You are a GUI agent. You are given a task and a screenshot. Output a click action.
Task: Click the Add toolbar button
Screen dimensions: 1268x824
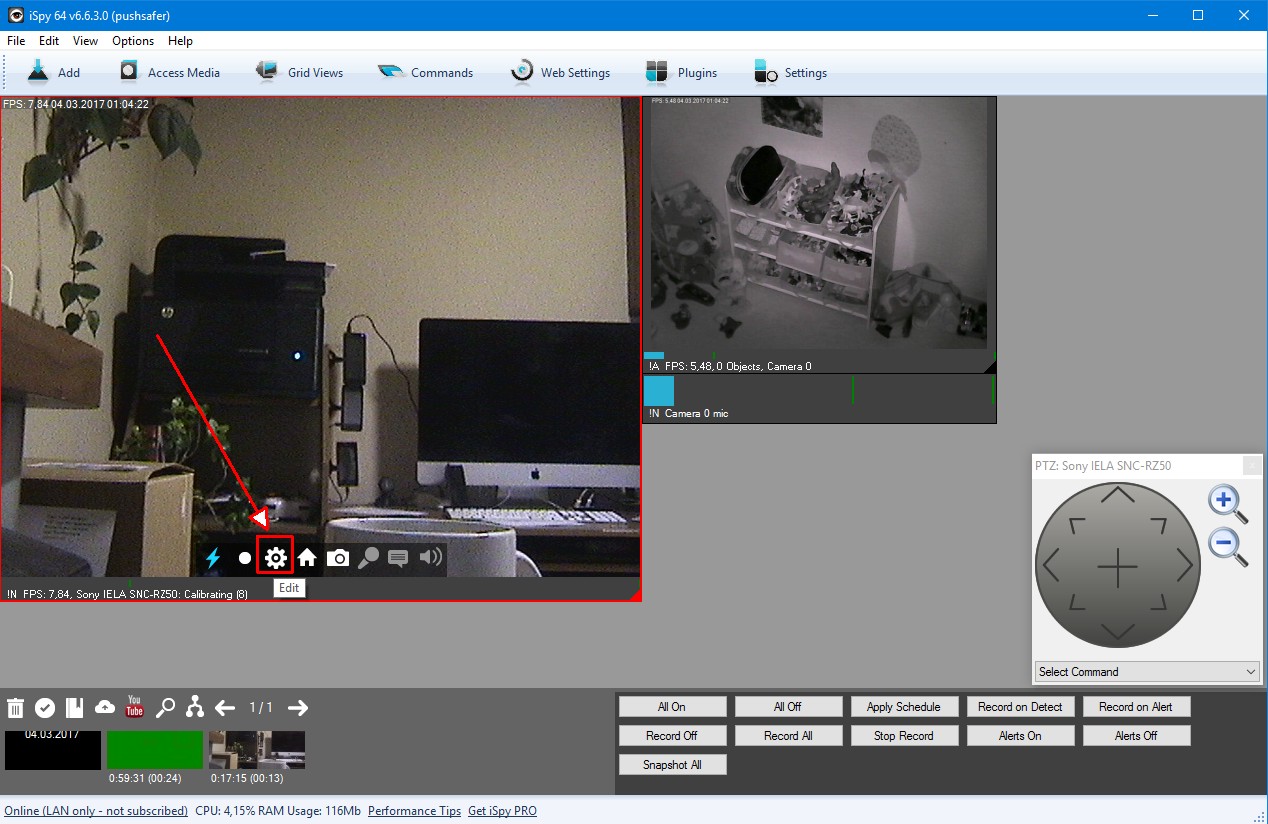[54, 72]
